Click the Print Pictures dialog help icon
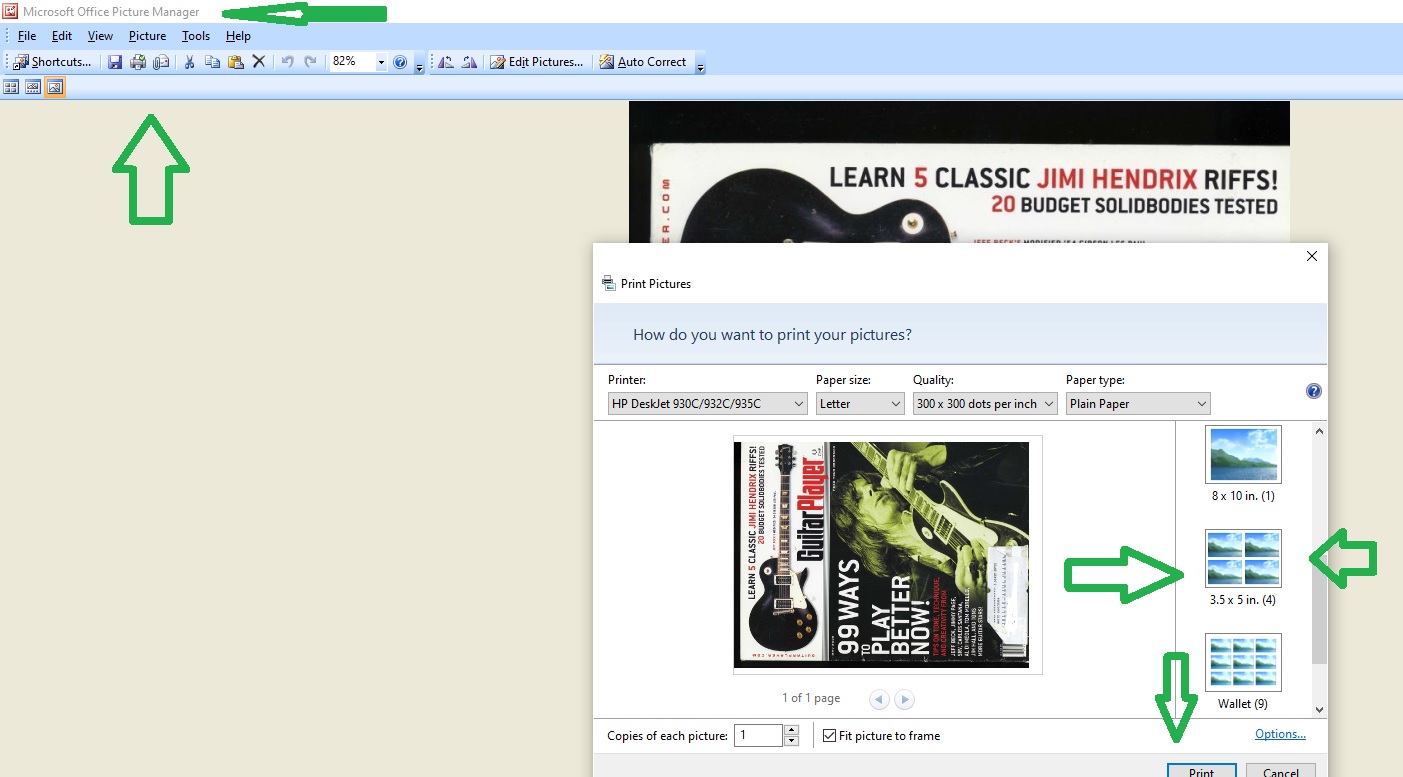The width and height of the screenshot is (1403, 777). (1314, 391)
